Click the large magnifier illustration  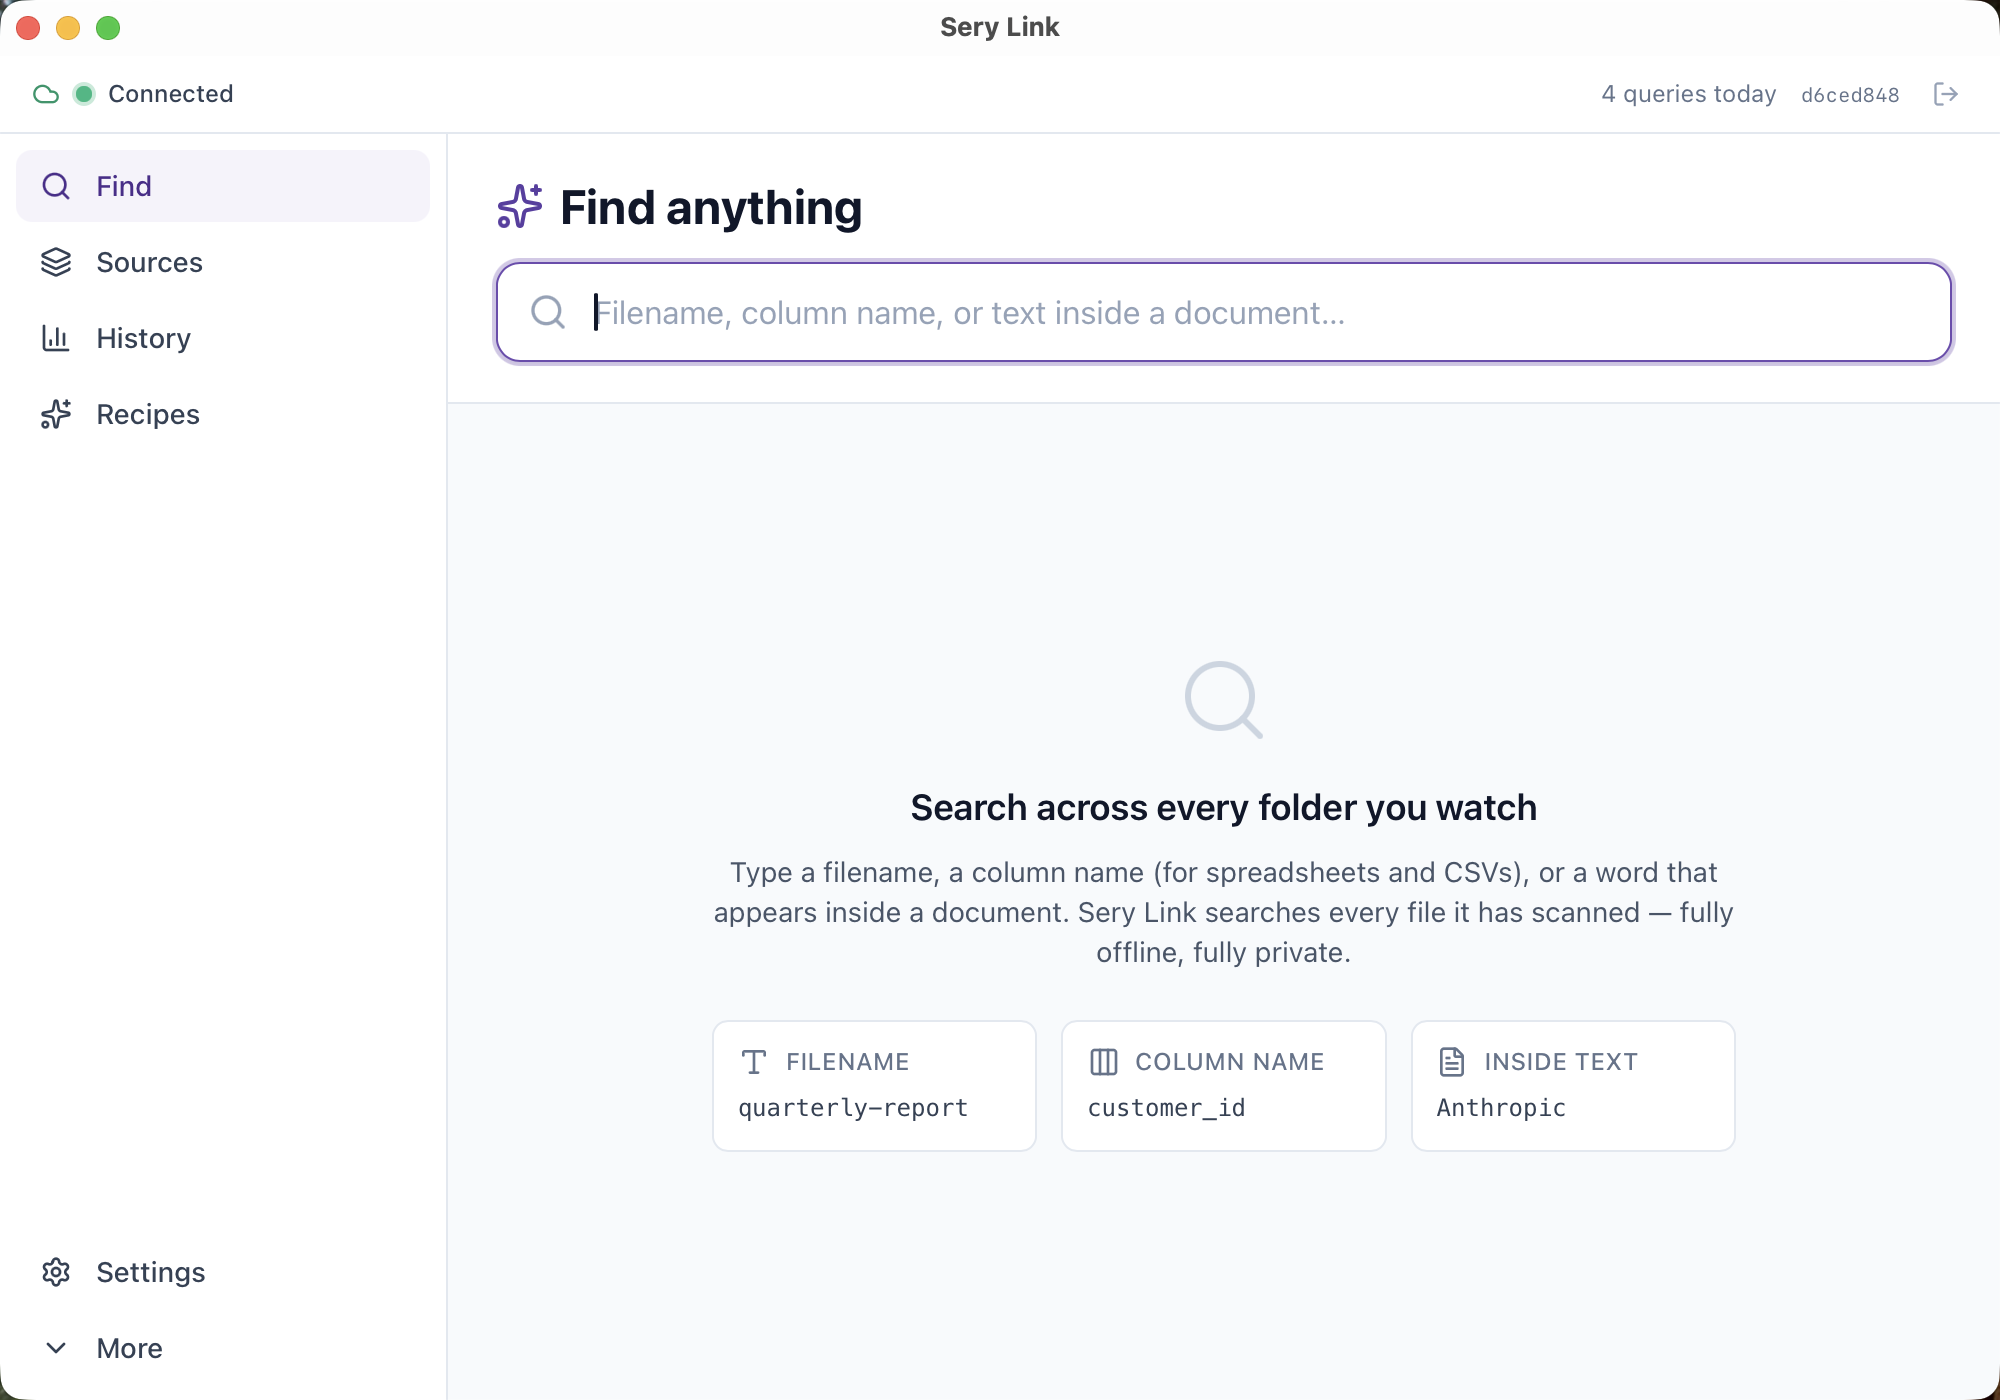(x=1223, y=700)
